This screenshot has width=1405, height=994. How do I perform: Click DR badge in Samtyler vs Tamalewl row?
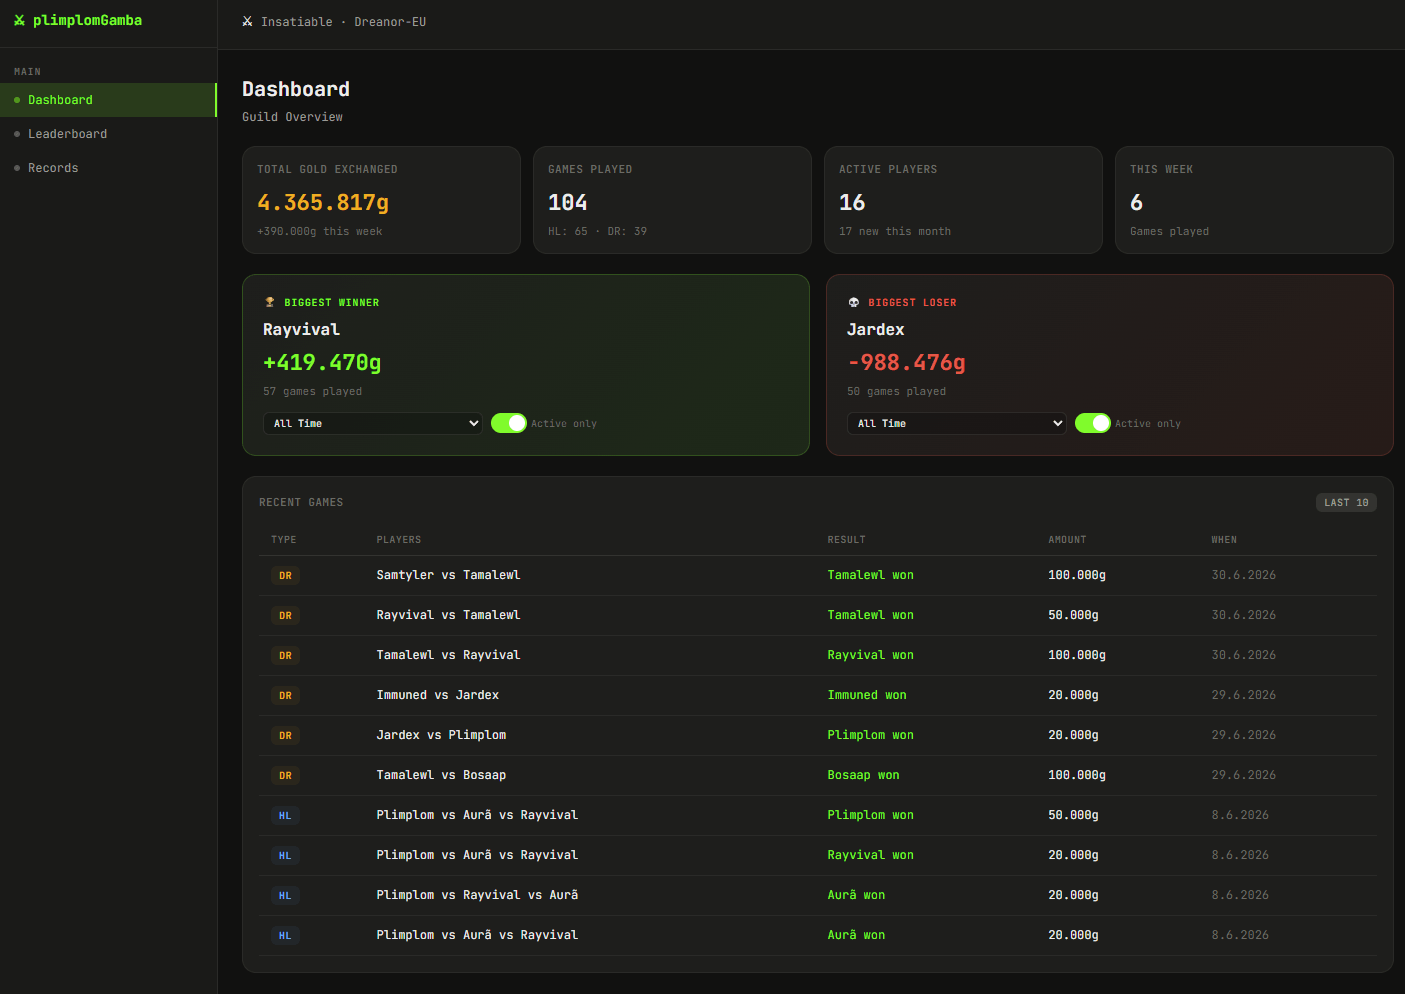point(285,576)
